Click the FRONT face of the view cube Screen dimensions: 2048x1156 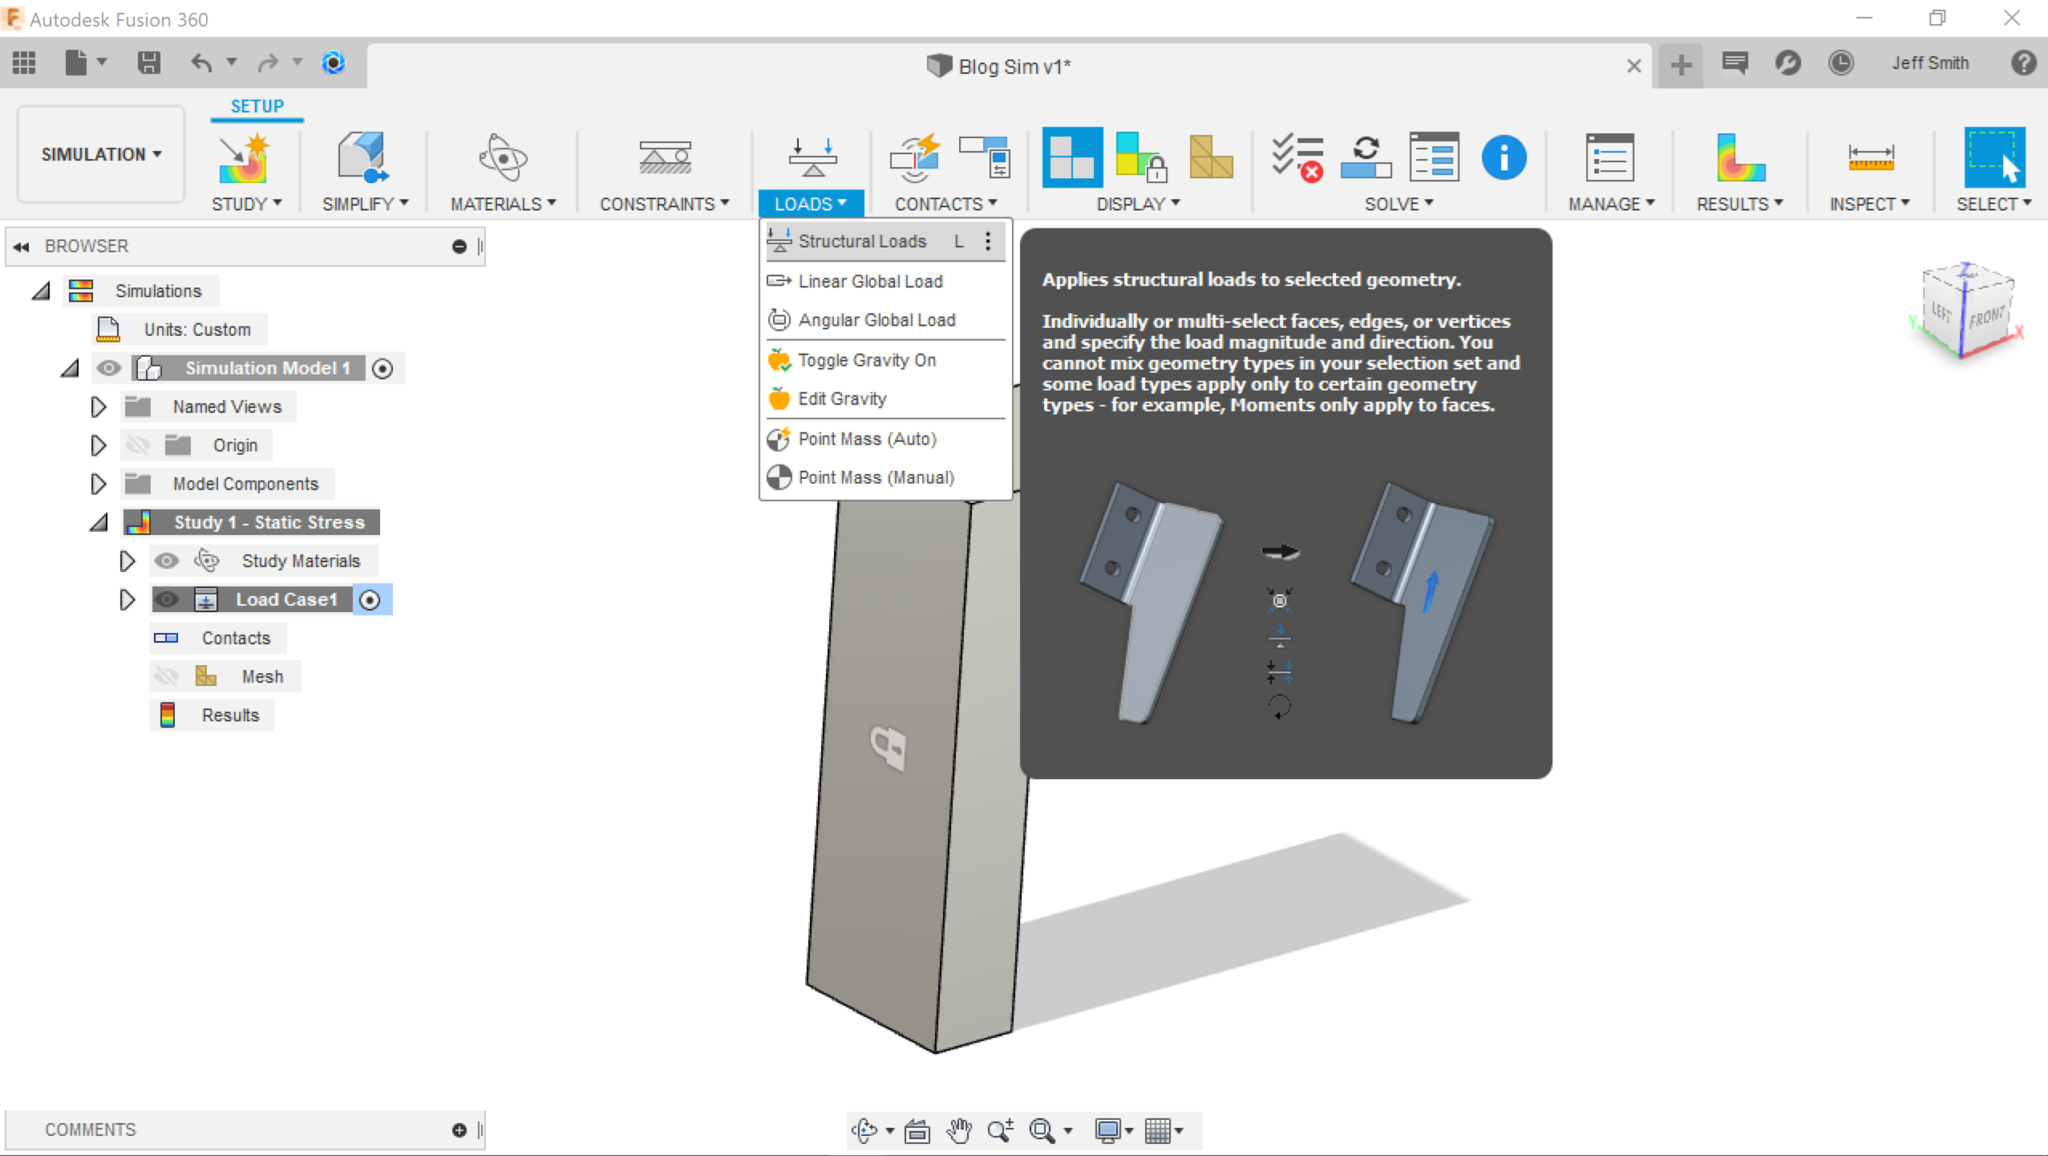coord(1986,319)
